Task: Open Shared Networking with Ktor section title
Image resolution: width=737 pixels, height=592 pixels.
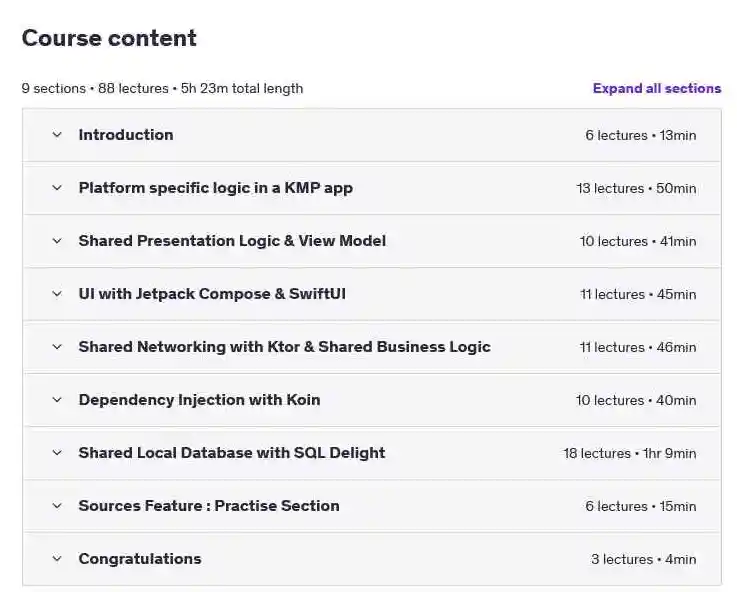Action: click(x=284, y=347)
